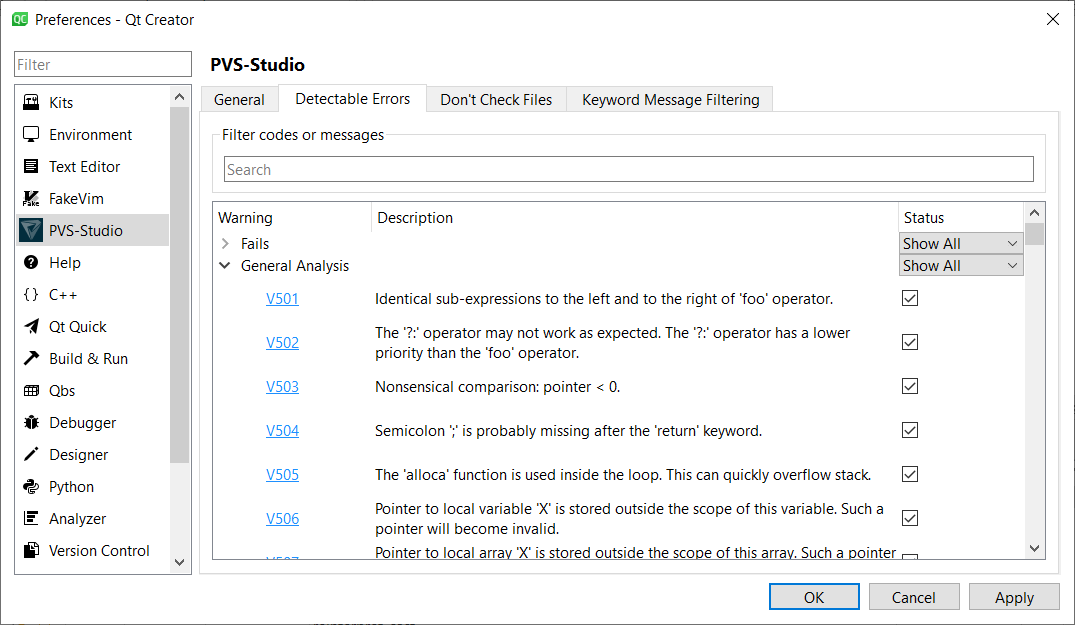Open the V502 warning link
This screenshot has height=625, width=1075.
click(x=282, y=342)
